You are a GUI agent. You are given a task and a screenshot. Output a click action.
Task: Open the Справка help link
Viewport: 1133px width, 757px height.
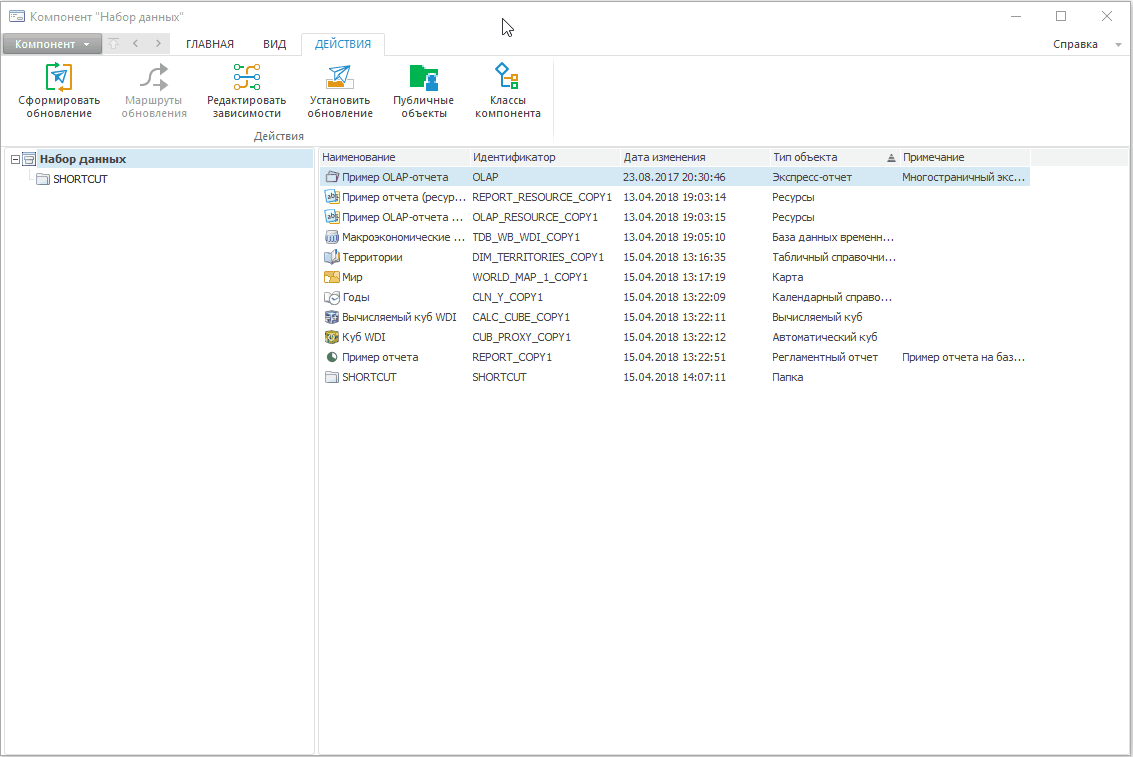(1075, 44)
